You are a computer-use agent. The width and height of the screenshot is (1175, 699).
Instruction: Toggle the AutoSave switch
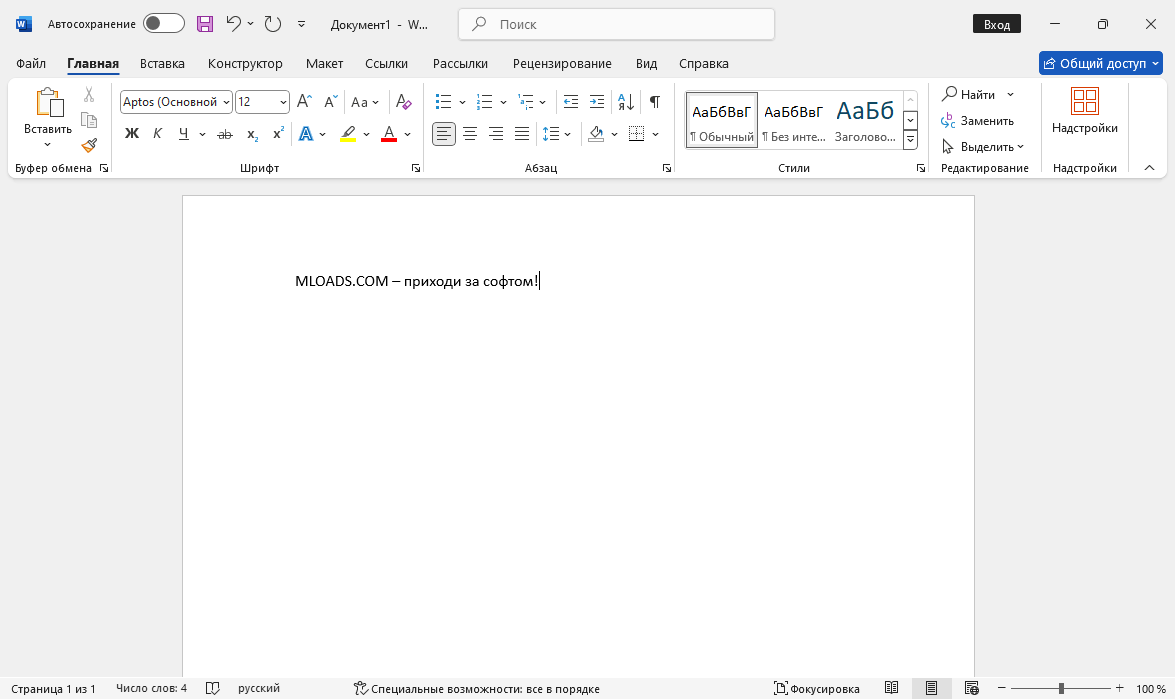click(163, 24)
